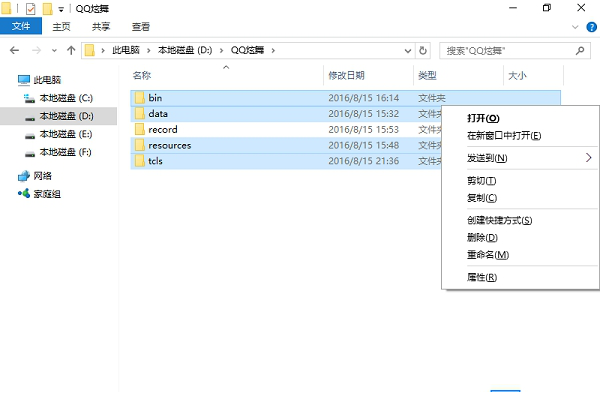Sort by the 大小 column header
The height and width of the screenshot is (407, 600).
[517, 75]
